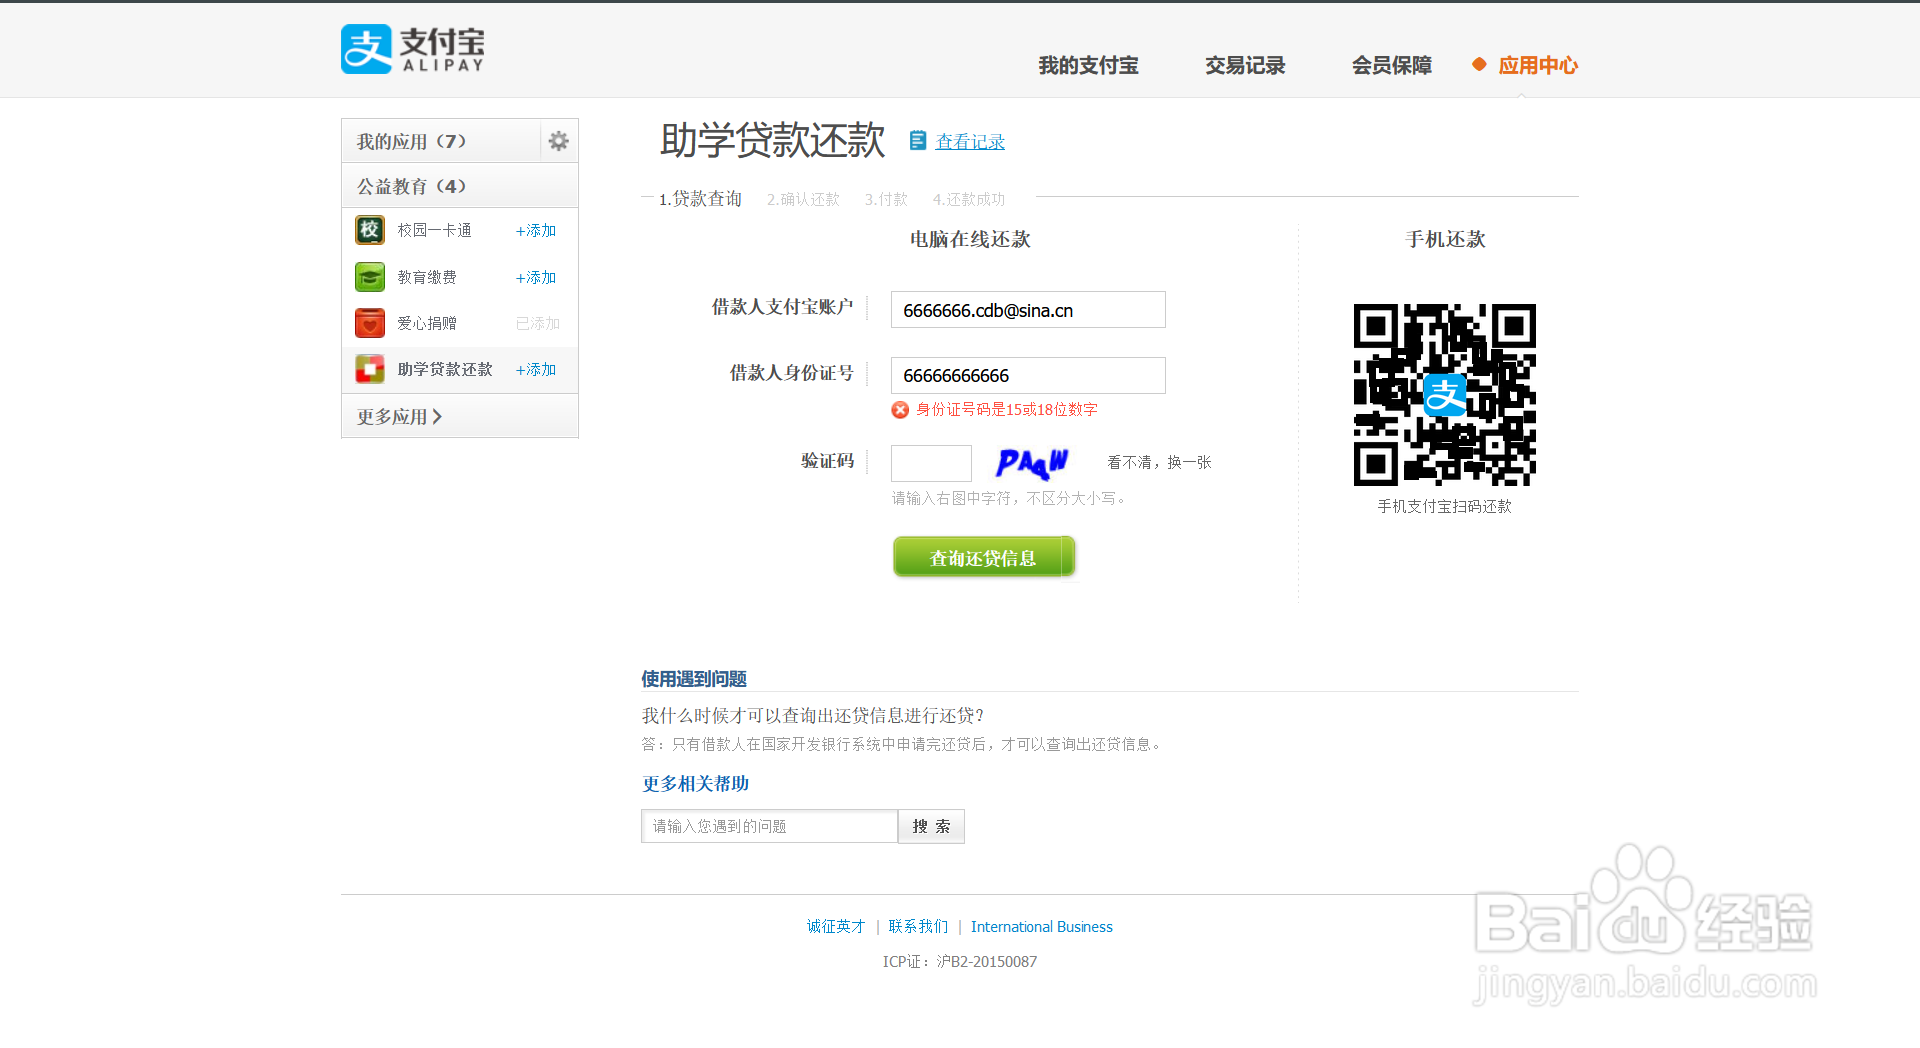This screenshot has width=1920, height=1048.
Task: Open the Alipay logo homepage
Action: click(x=411, y=48)
